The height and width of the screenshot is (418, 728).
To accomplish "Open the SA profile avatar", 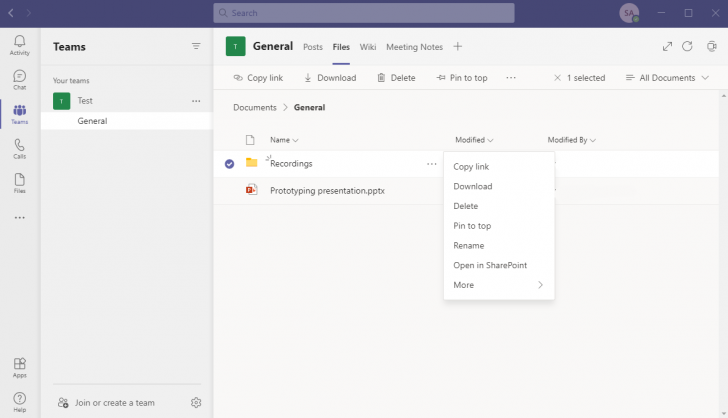I will 629,13.
